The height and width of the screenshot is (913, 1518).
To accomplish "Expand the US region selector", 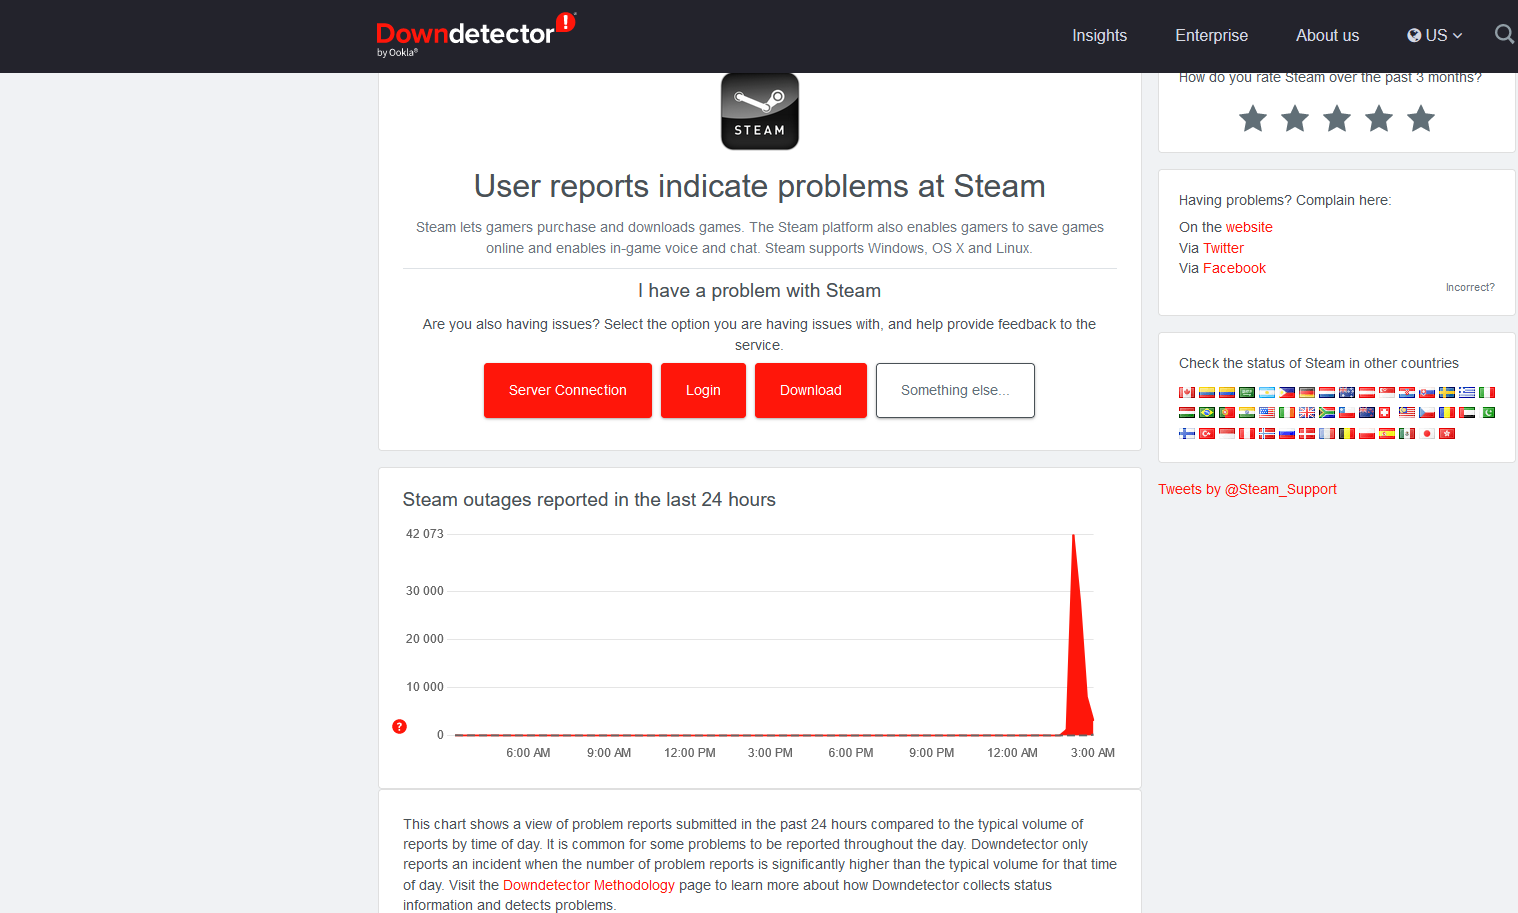I will coord(1435,35).
